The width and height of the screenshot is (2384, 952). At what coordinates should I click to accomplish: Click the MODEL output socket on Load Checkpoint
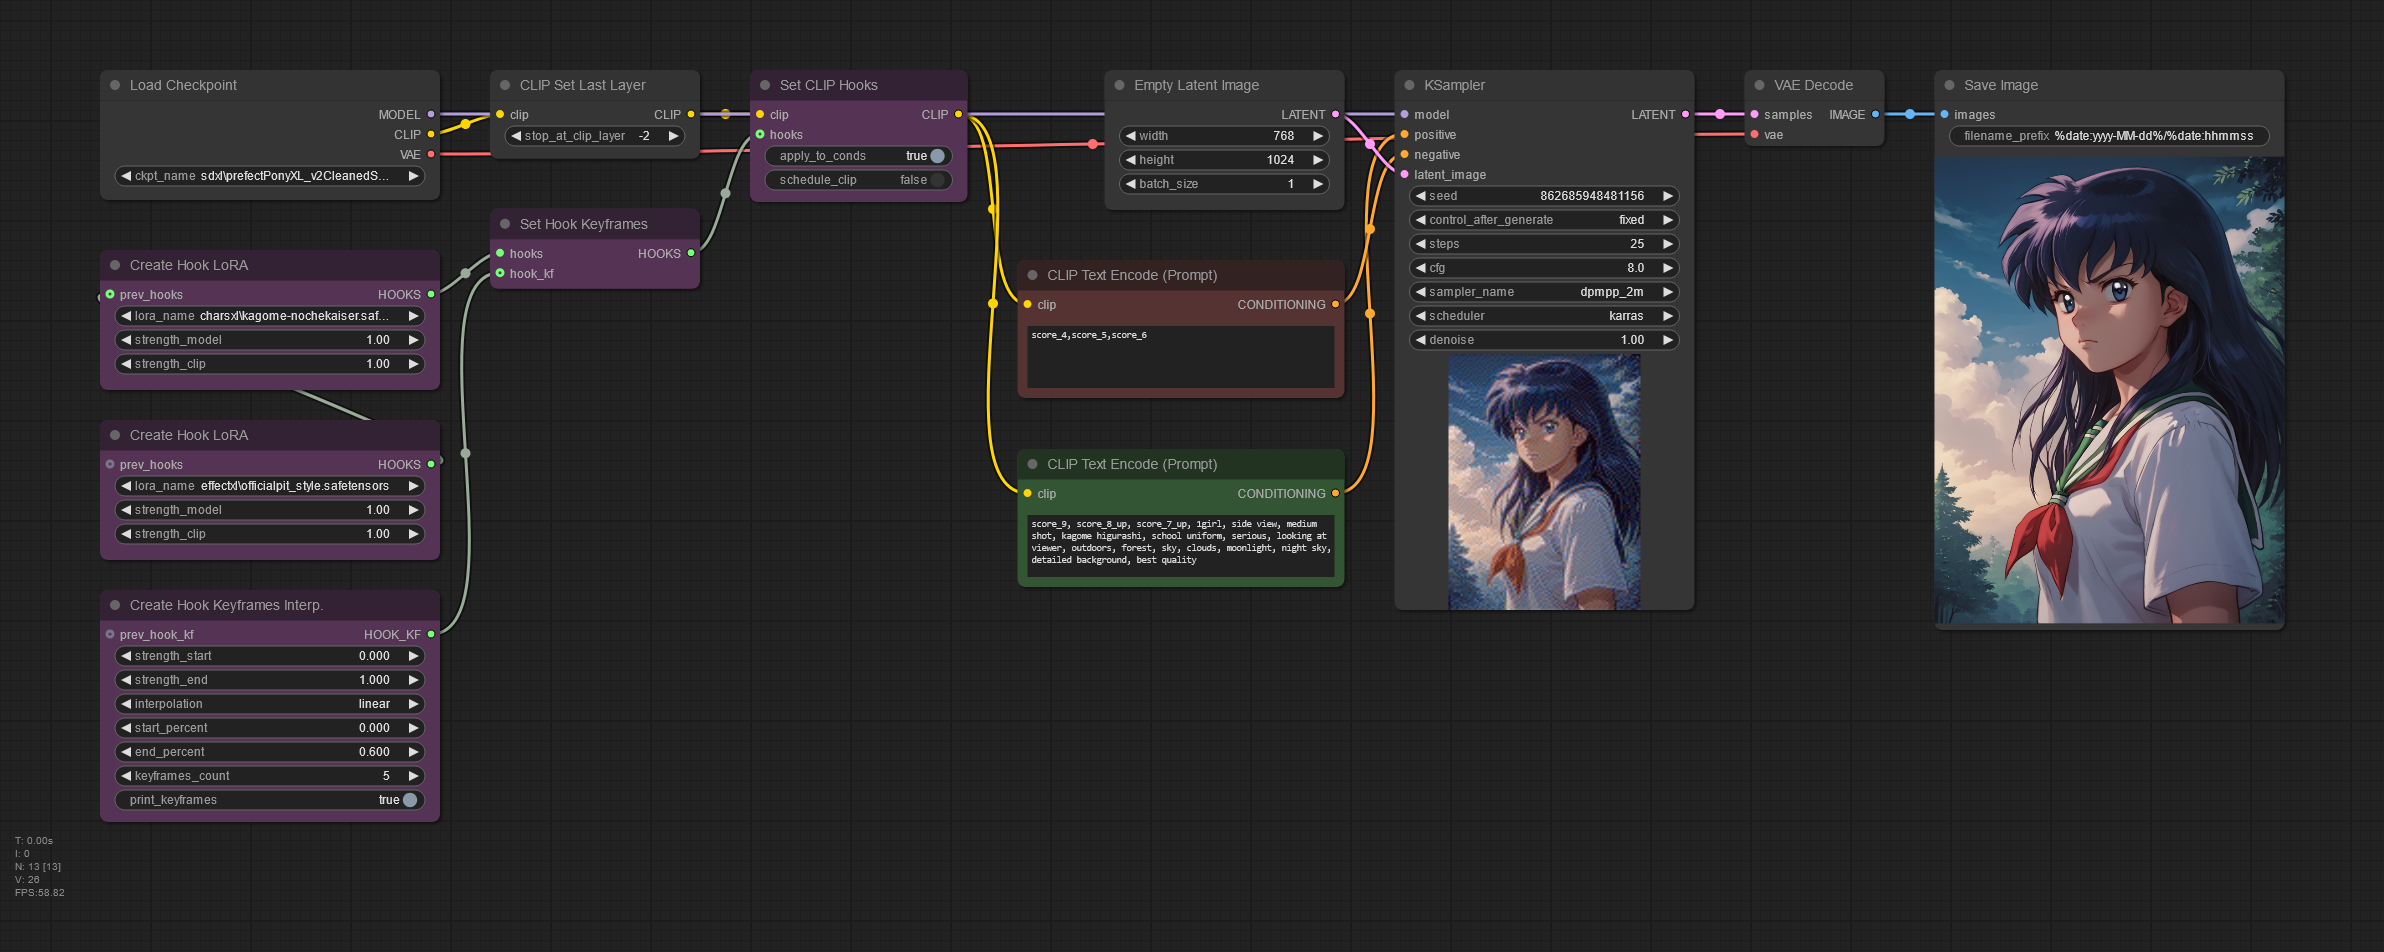point(431,114)
